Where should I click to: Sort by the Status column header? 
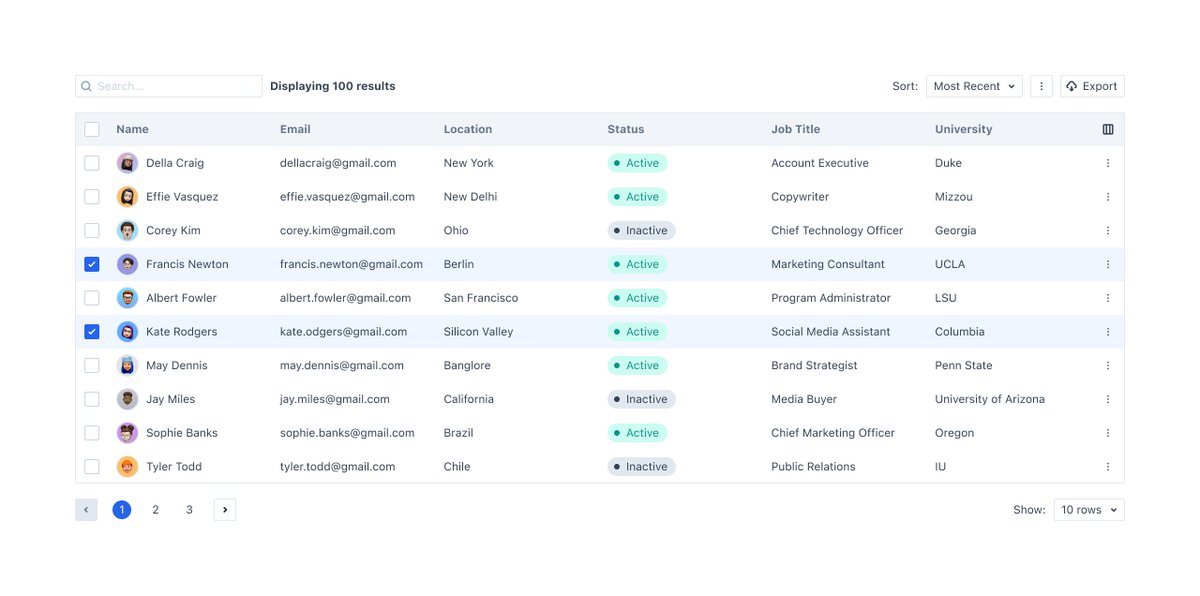pyautogui.click(x=626, y=129)
